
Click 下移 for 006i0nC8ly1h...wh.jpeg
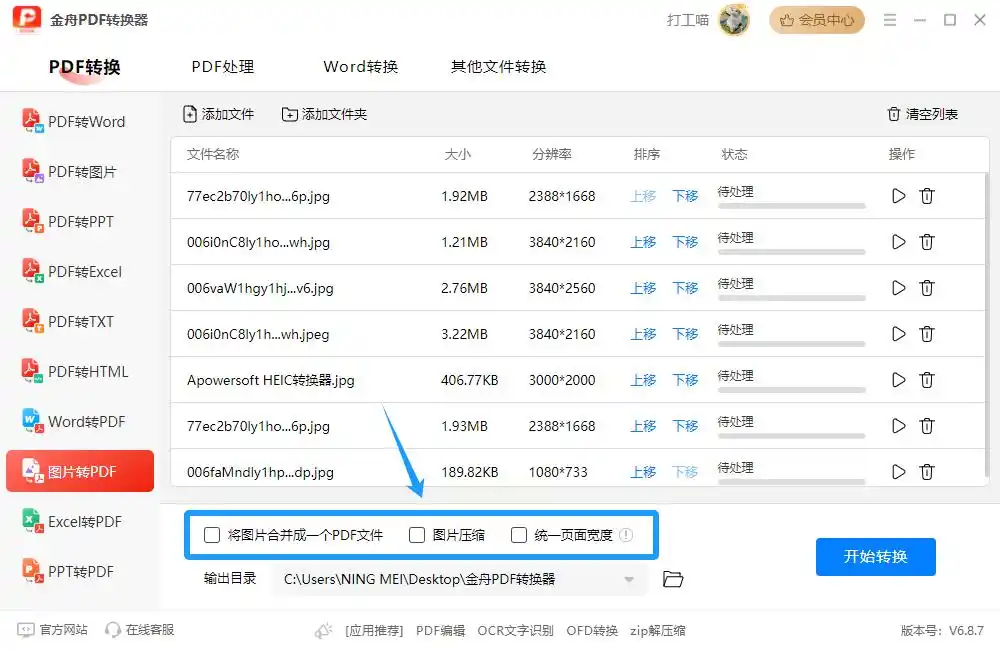685,334
